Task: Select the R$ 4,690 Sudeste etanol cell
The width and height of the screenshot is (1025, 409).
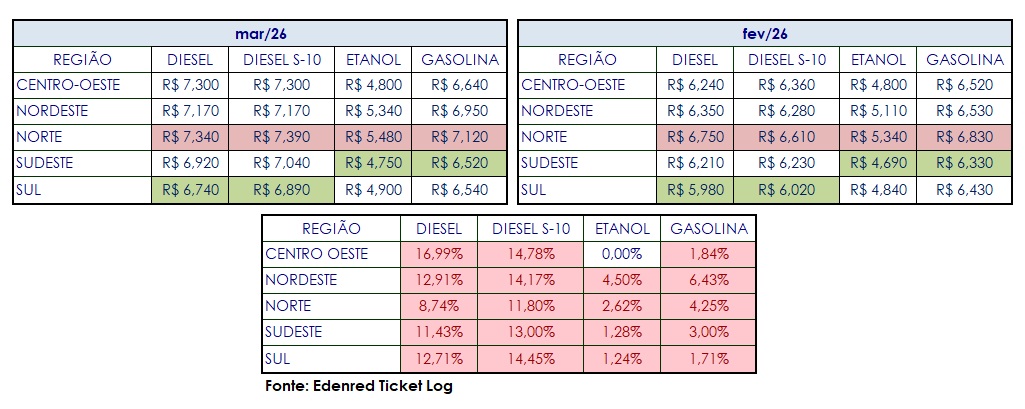Action: tap(878, 163)
